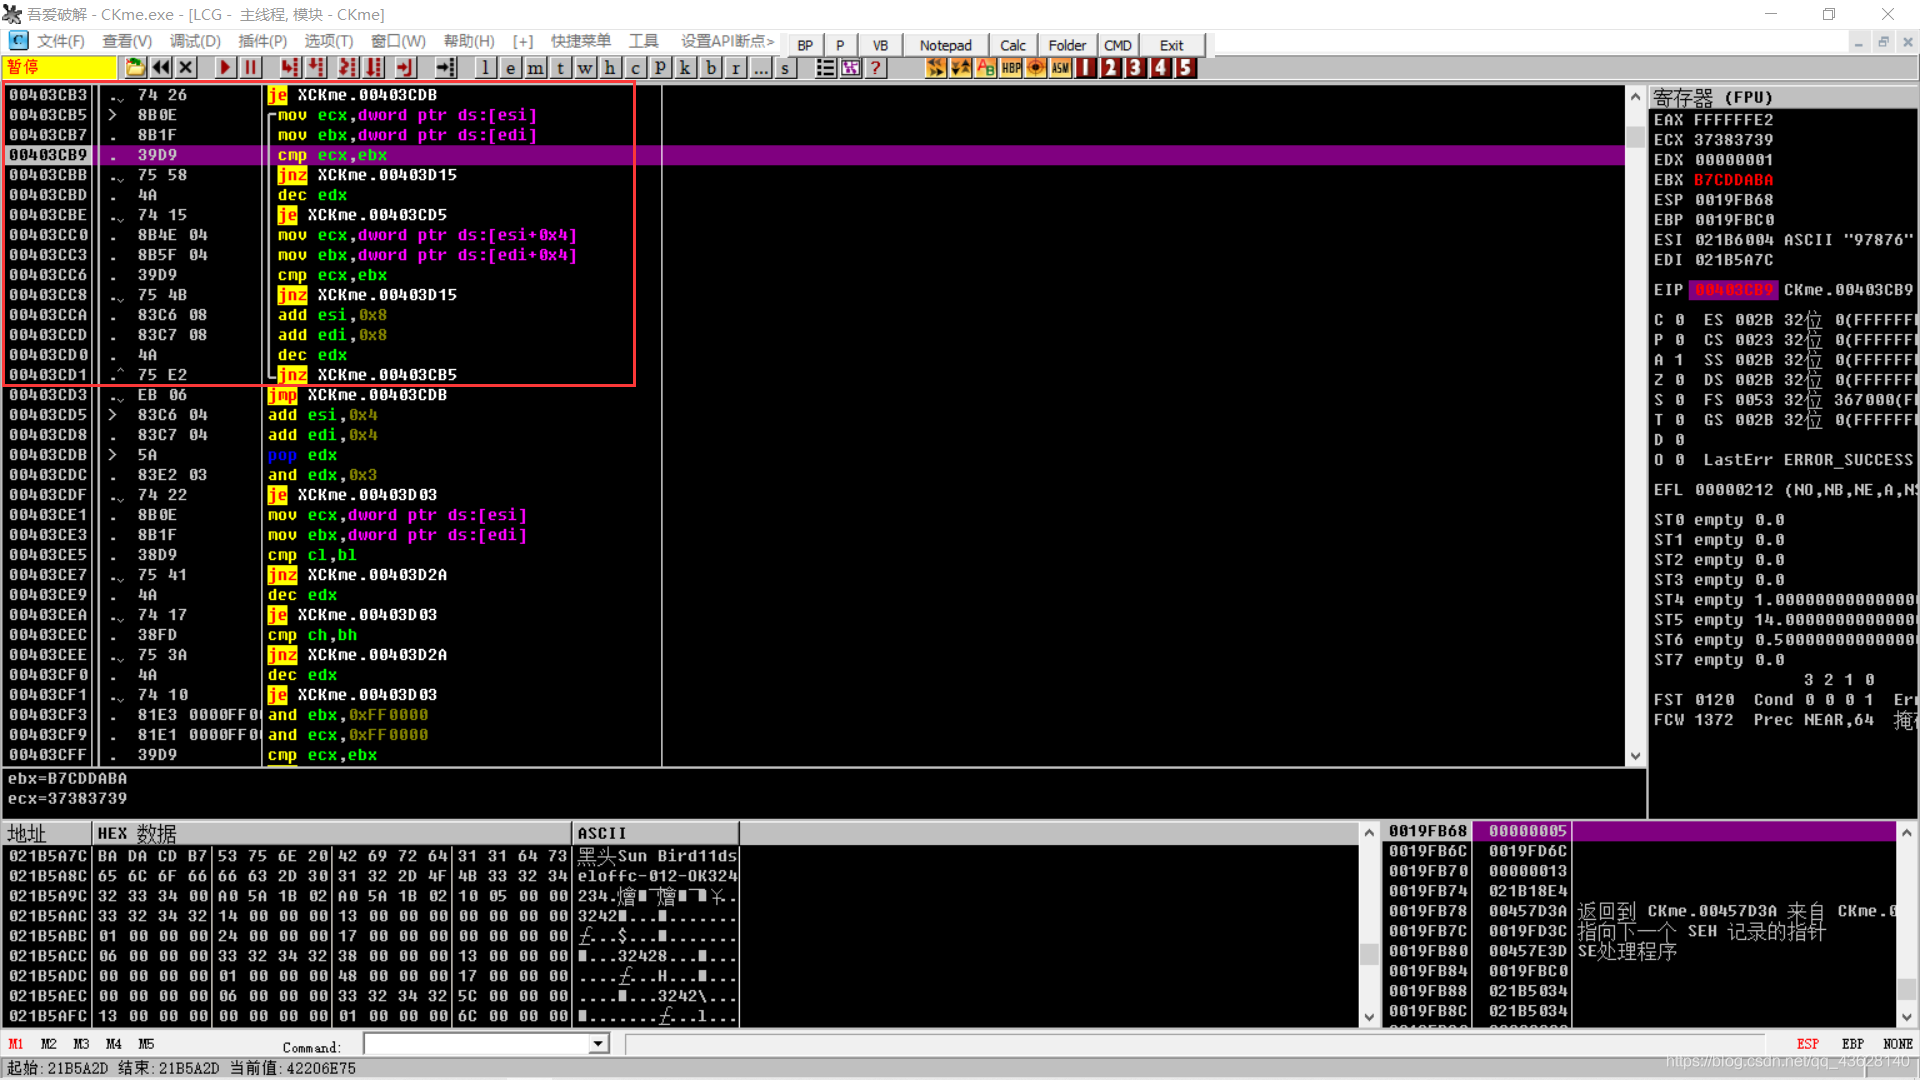
Task: Execute till return icon
Action: pos(404,67)
